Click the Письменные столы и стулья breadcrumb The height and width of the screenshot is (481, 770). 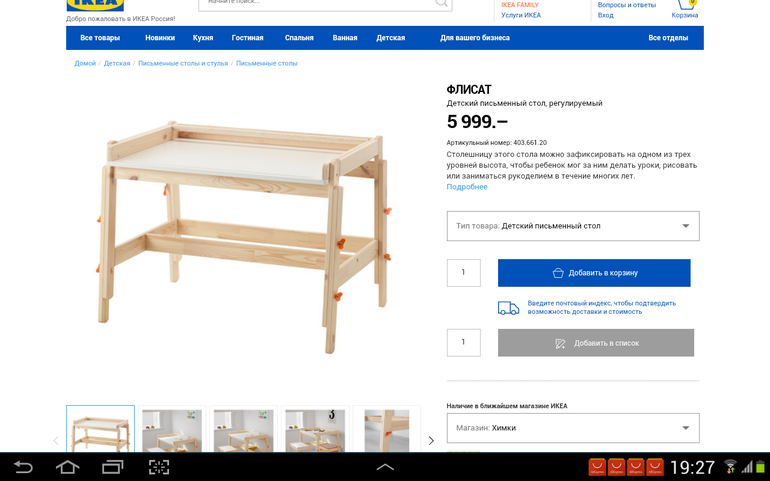[183, 63]
